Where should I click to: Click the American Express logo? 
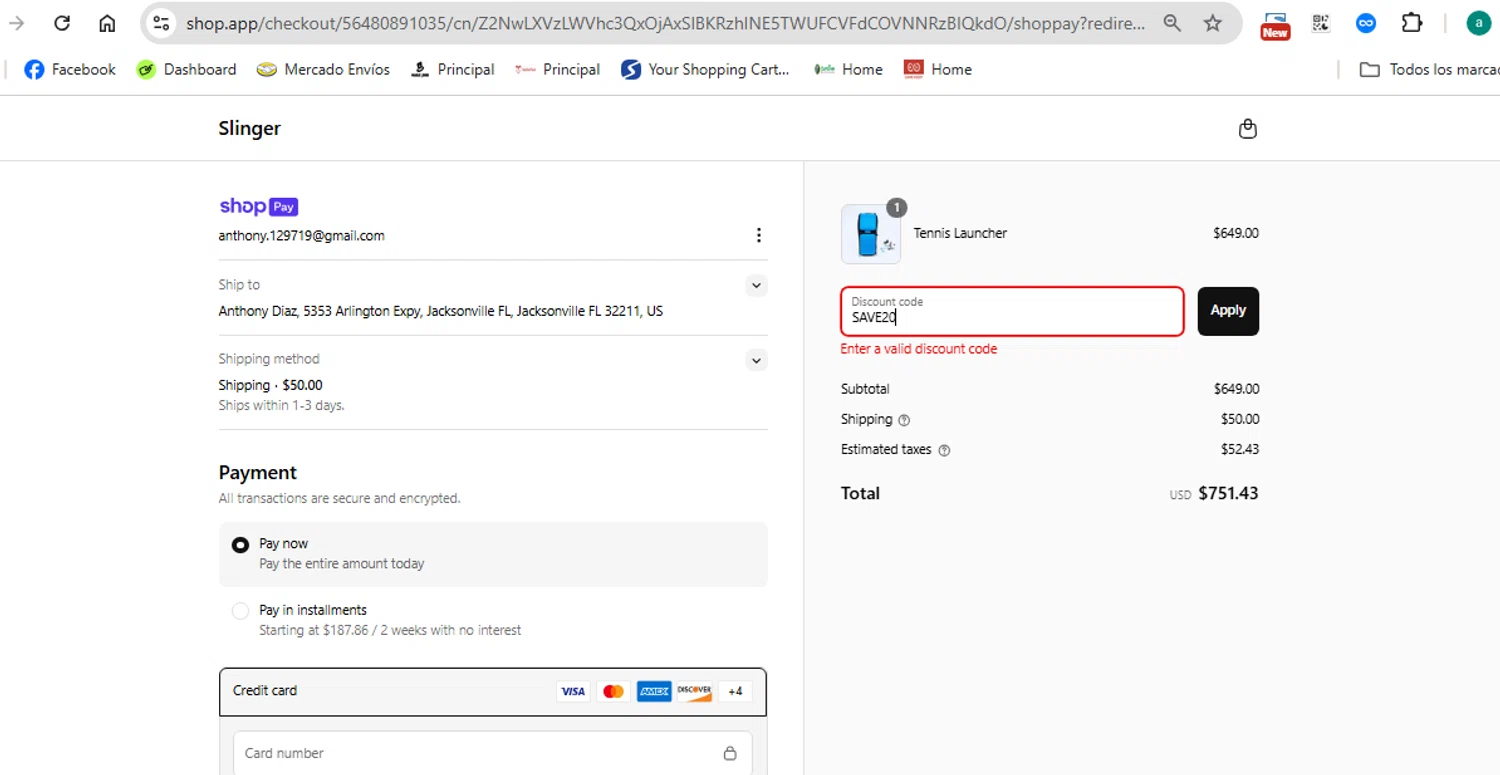(654, 691)
